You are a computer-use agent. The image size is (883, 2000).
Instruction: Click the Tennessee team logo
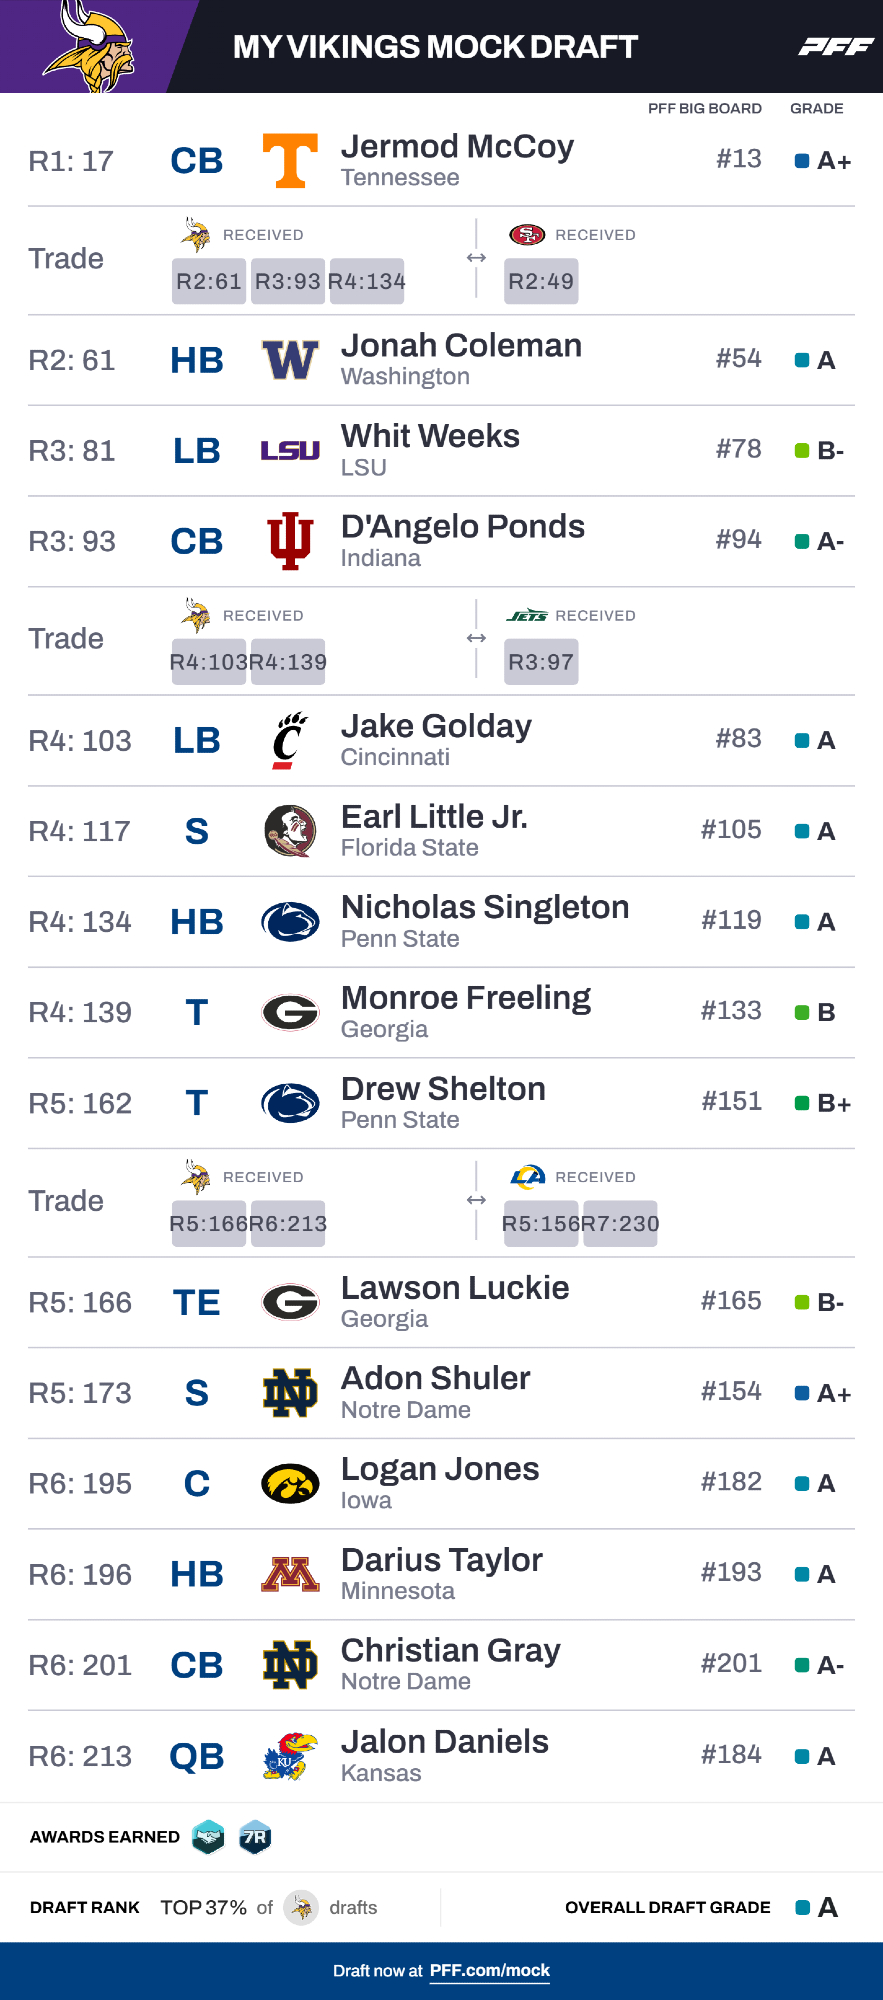click(x=290, y=161)
